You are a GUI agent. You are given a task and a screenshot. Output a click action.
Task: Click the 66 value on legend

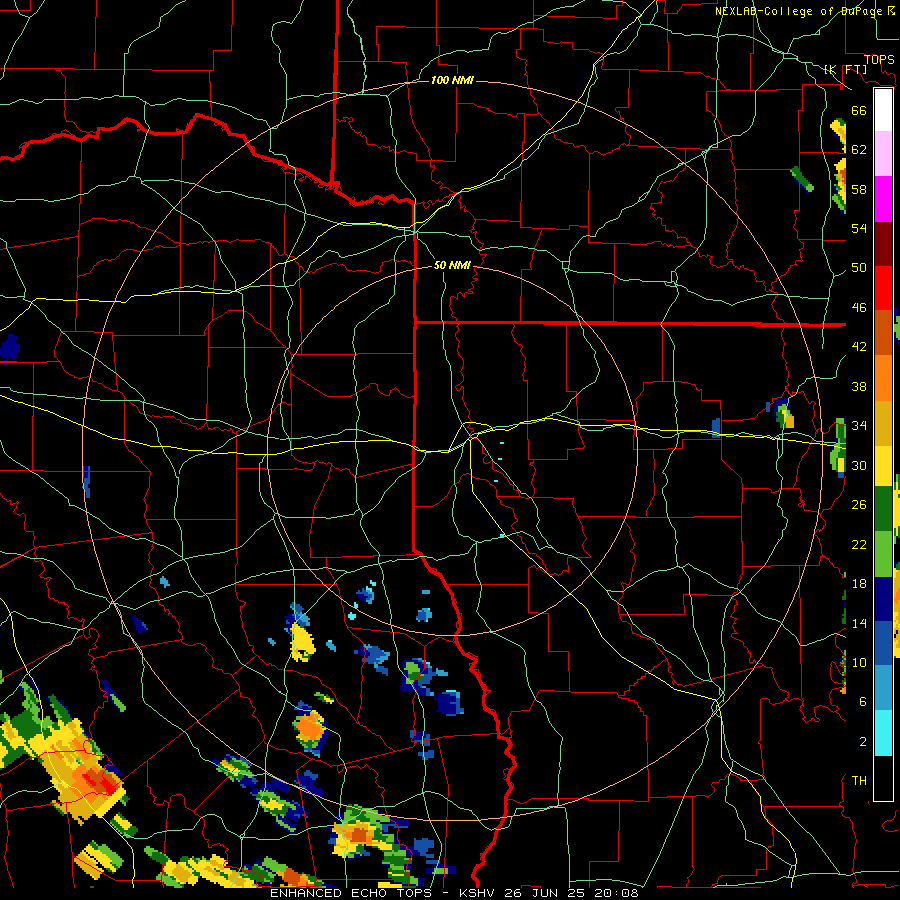pyautogui.click(x=859, y=110)
